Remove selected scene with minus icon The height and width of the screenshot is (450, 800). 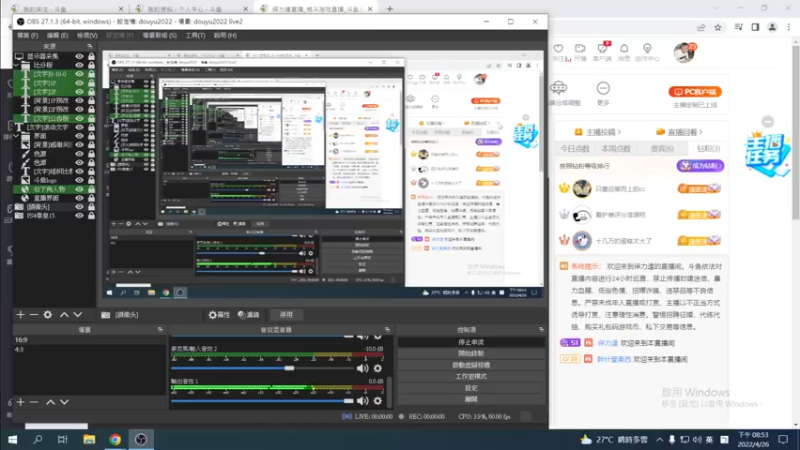click(34, 402)
